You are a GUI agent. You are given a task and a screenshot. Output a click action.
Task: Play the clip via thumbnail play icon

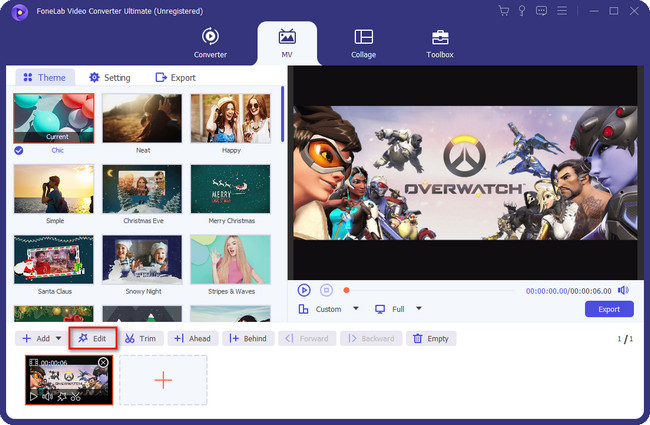click(34, 397)
